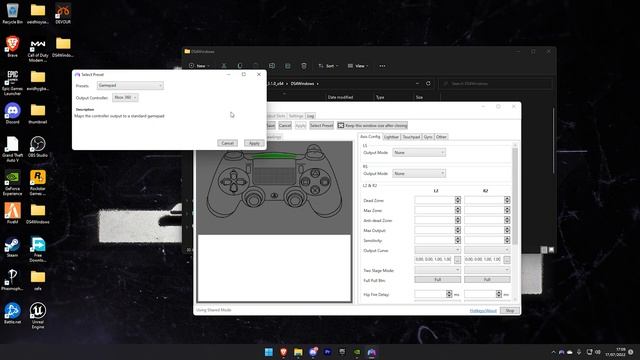The height and width of the screenshot is (360, 640).
Task: Open the Discord desktop shortcut
Action: tap(12, 113)
